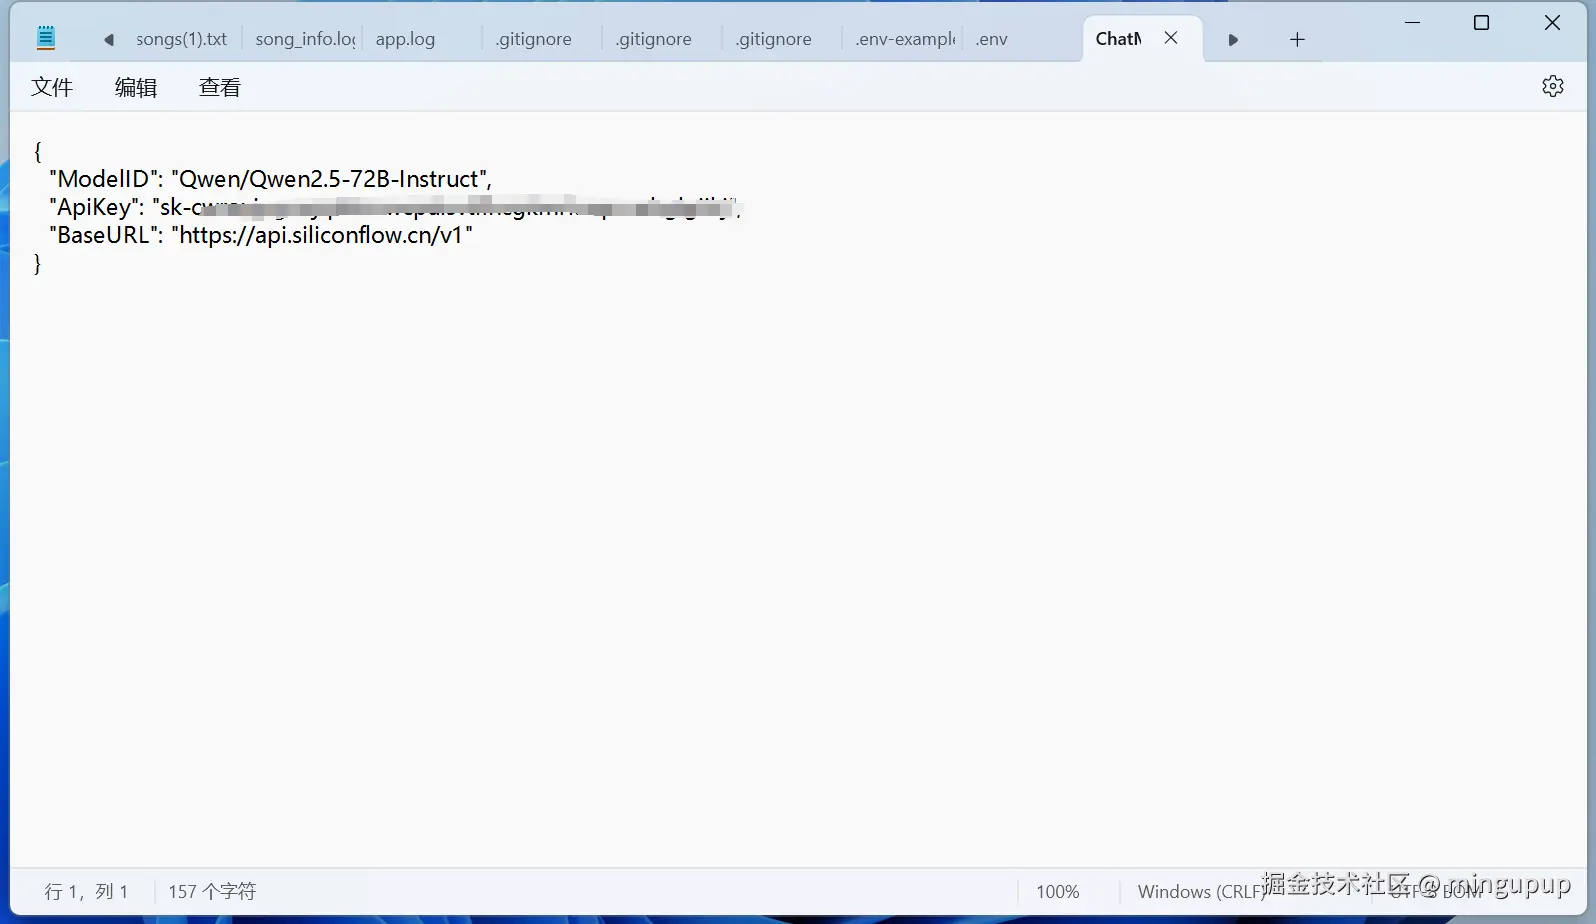The width and height of the screenshot is (1596, 924).
Task: Click the closing brace line
Action: [x=38, y=263]
